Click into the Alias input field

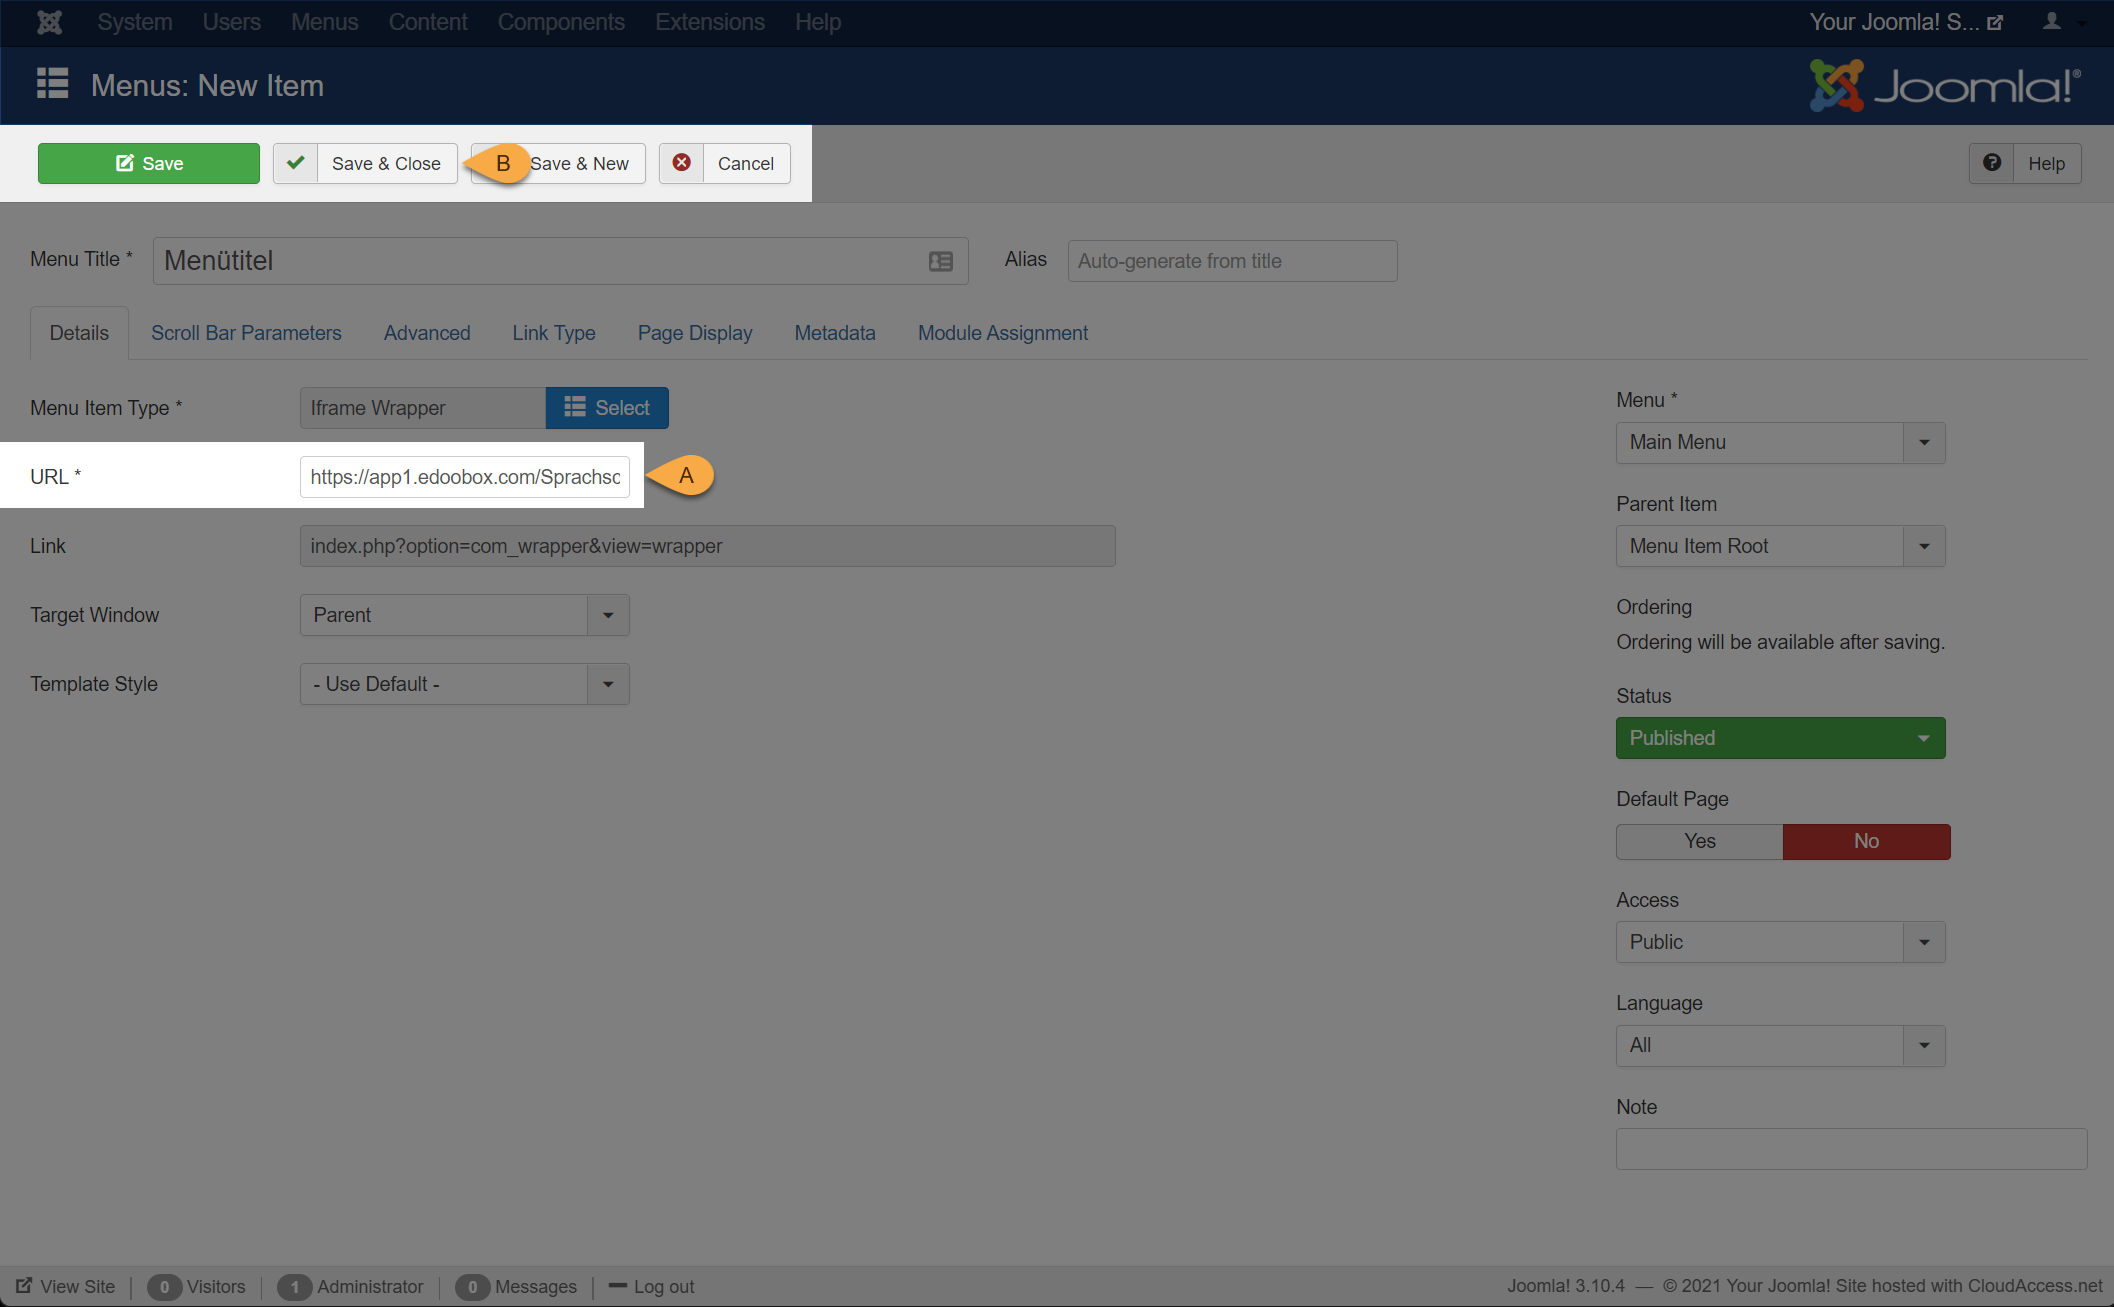(x=1232, y=261)
